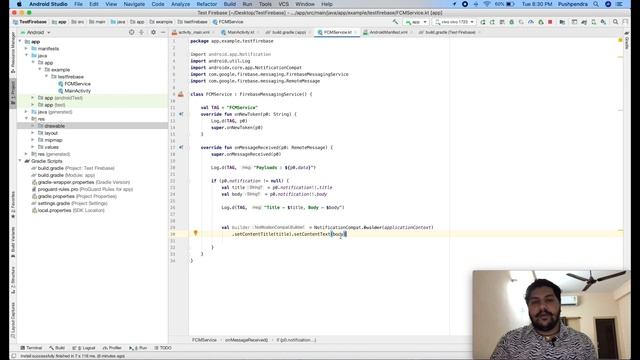This screenshot has width=640, height=360.
Task: Open the TODO tool window
Action: 163,348
